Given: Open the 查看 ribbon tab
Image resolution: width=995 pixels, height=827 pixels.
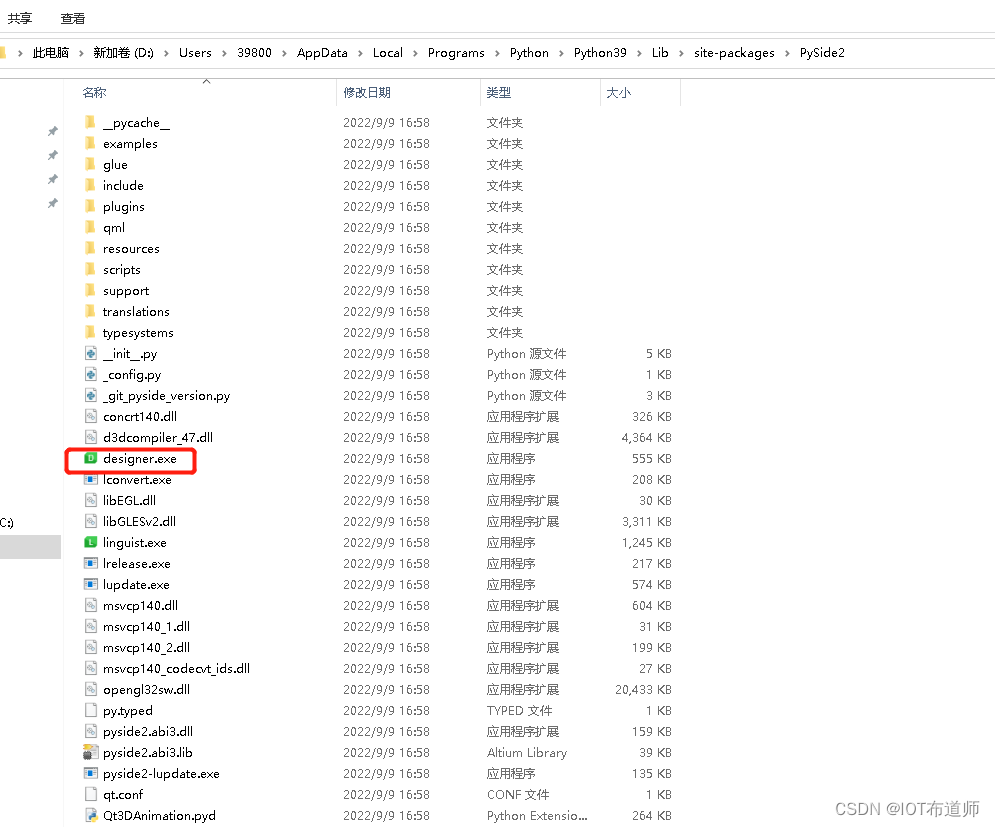Looking at the screenshot, I should pyautogui.click(x=72, y=18).
